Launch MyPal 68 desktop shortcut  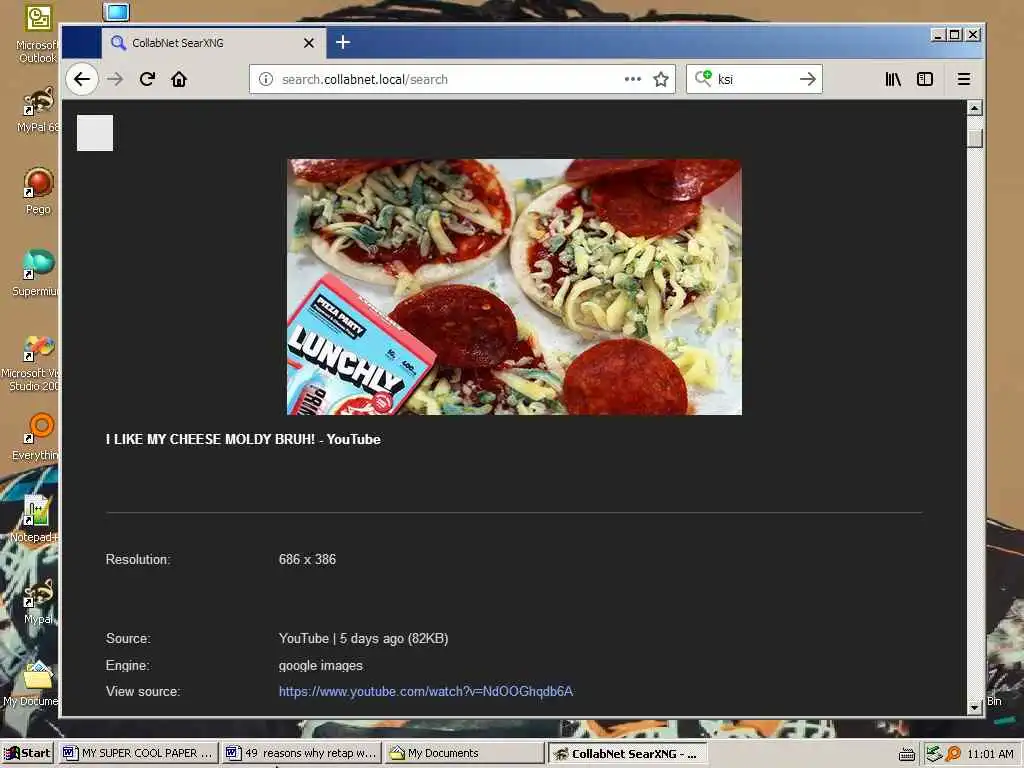point(37,110)
